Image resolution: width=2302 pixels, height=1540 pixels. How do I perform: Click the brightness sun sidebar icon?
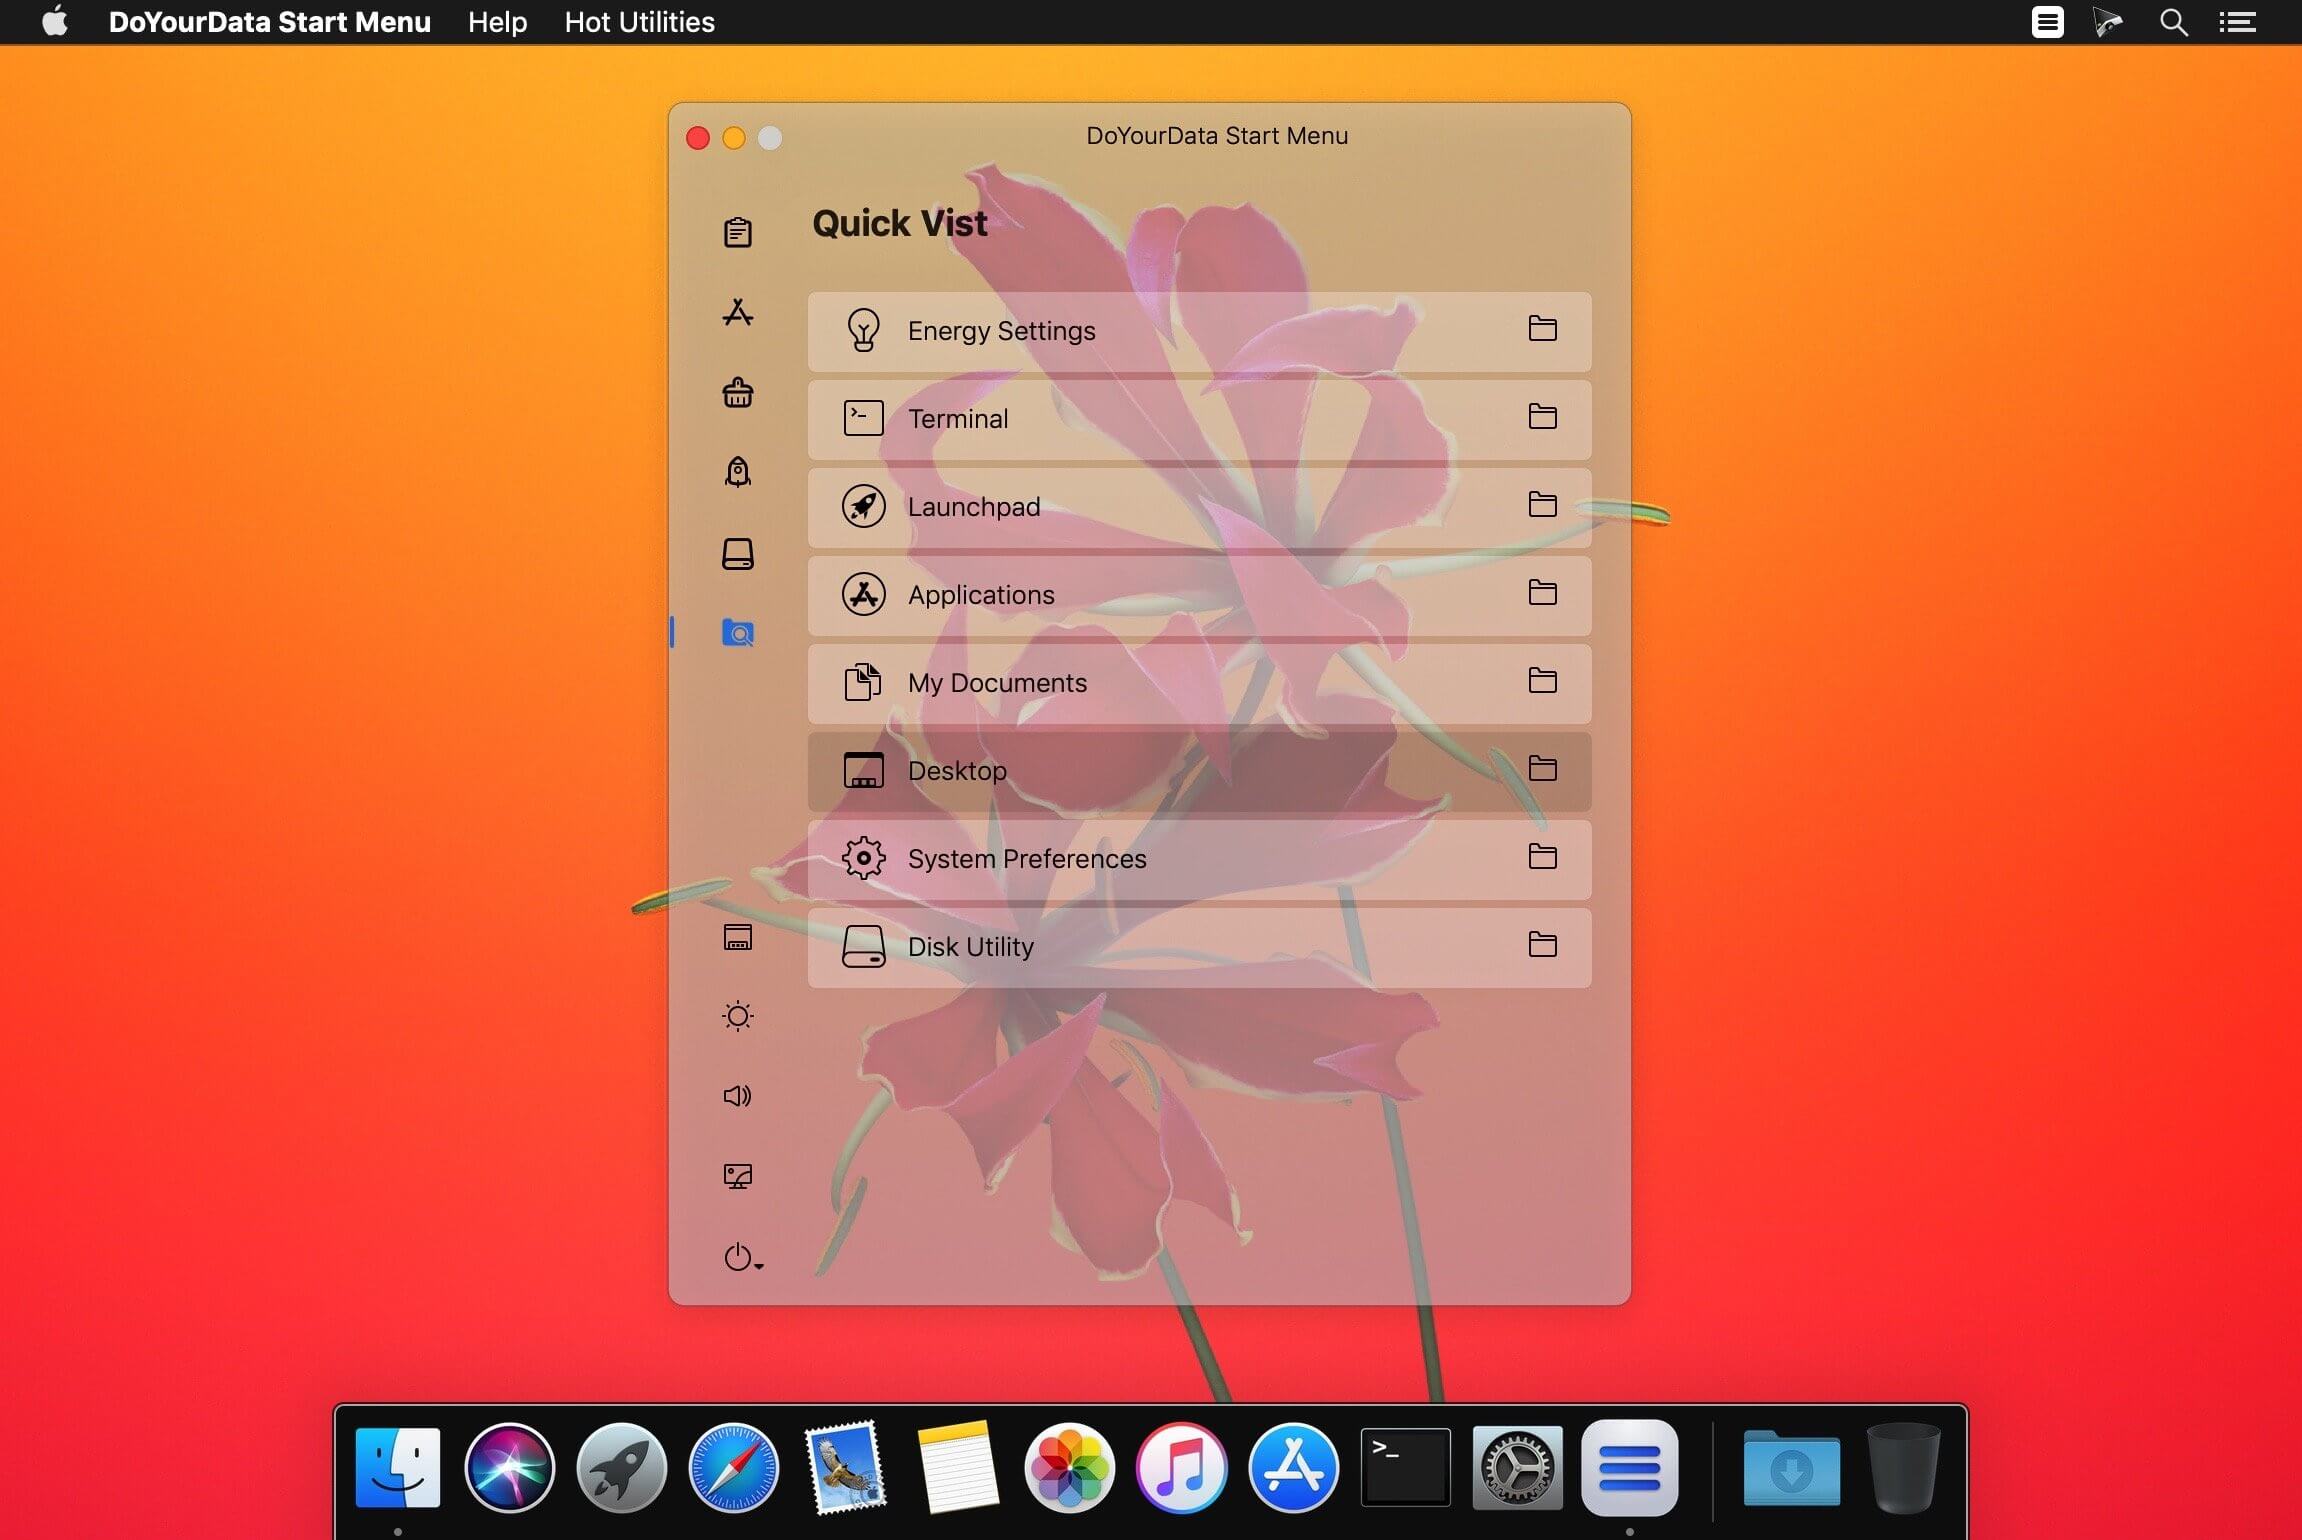point(738,1016)
